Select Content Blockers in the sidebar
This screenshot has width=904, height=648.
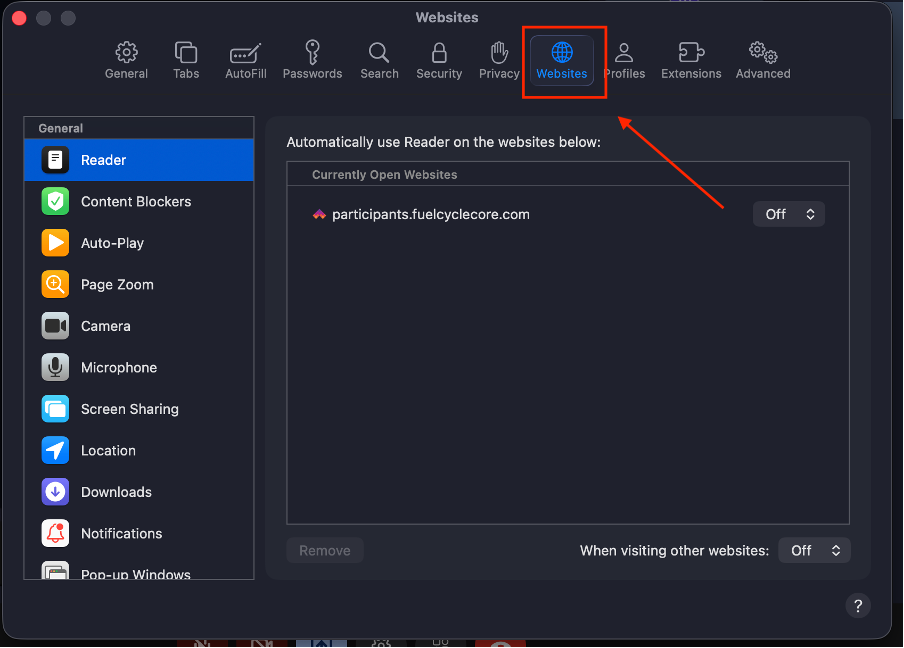pos(135,202)
